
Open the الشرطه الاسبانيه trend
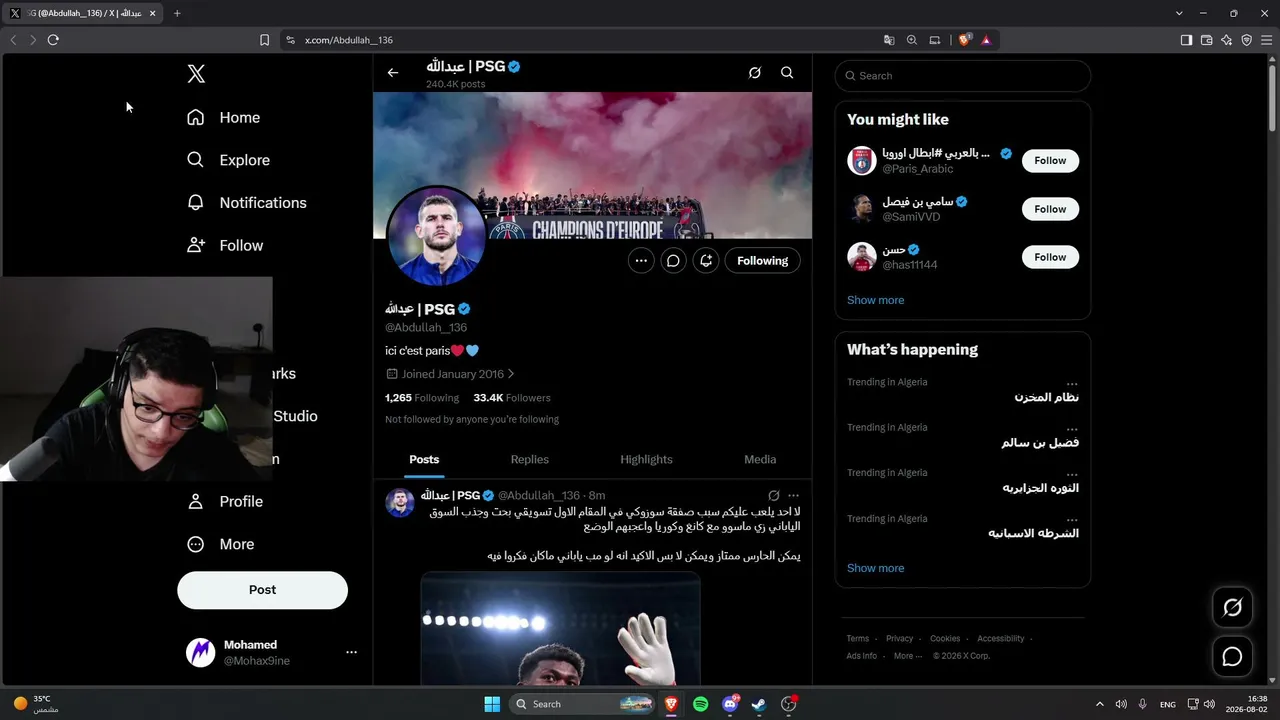point(1034,533)
